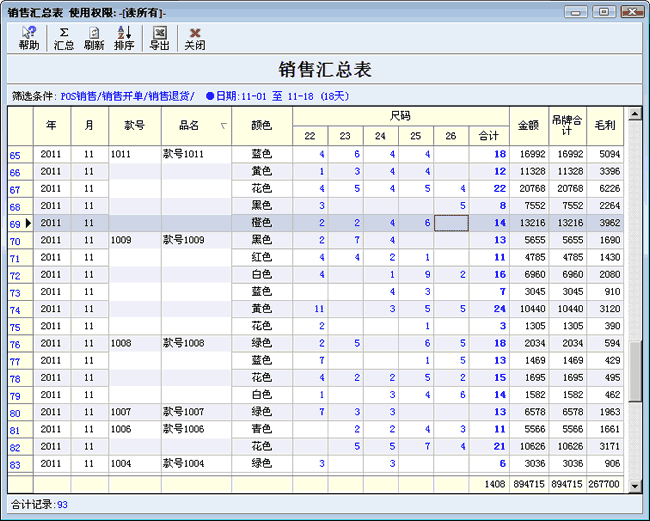
Task: Click the 尺码 group header
Action: pos(400,116)
